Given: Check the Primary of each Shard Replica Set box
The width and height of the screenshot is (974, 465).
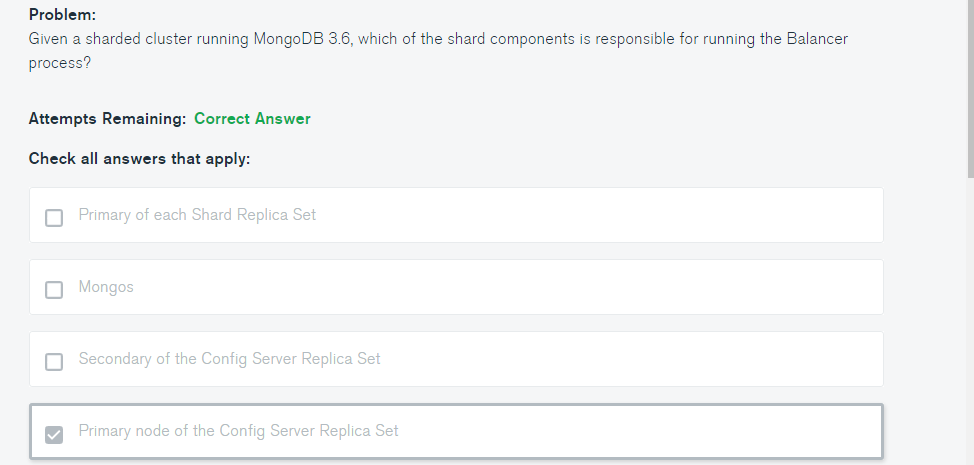Looking at the screenshot, I should pos(54,217).
